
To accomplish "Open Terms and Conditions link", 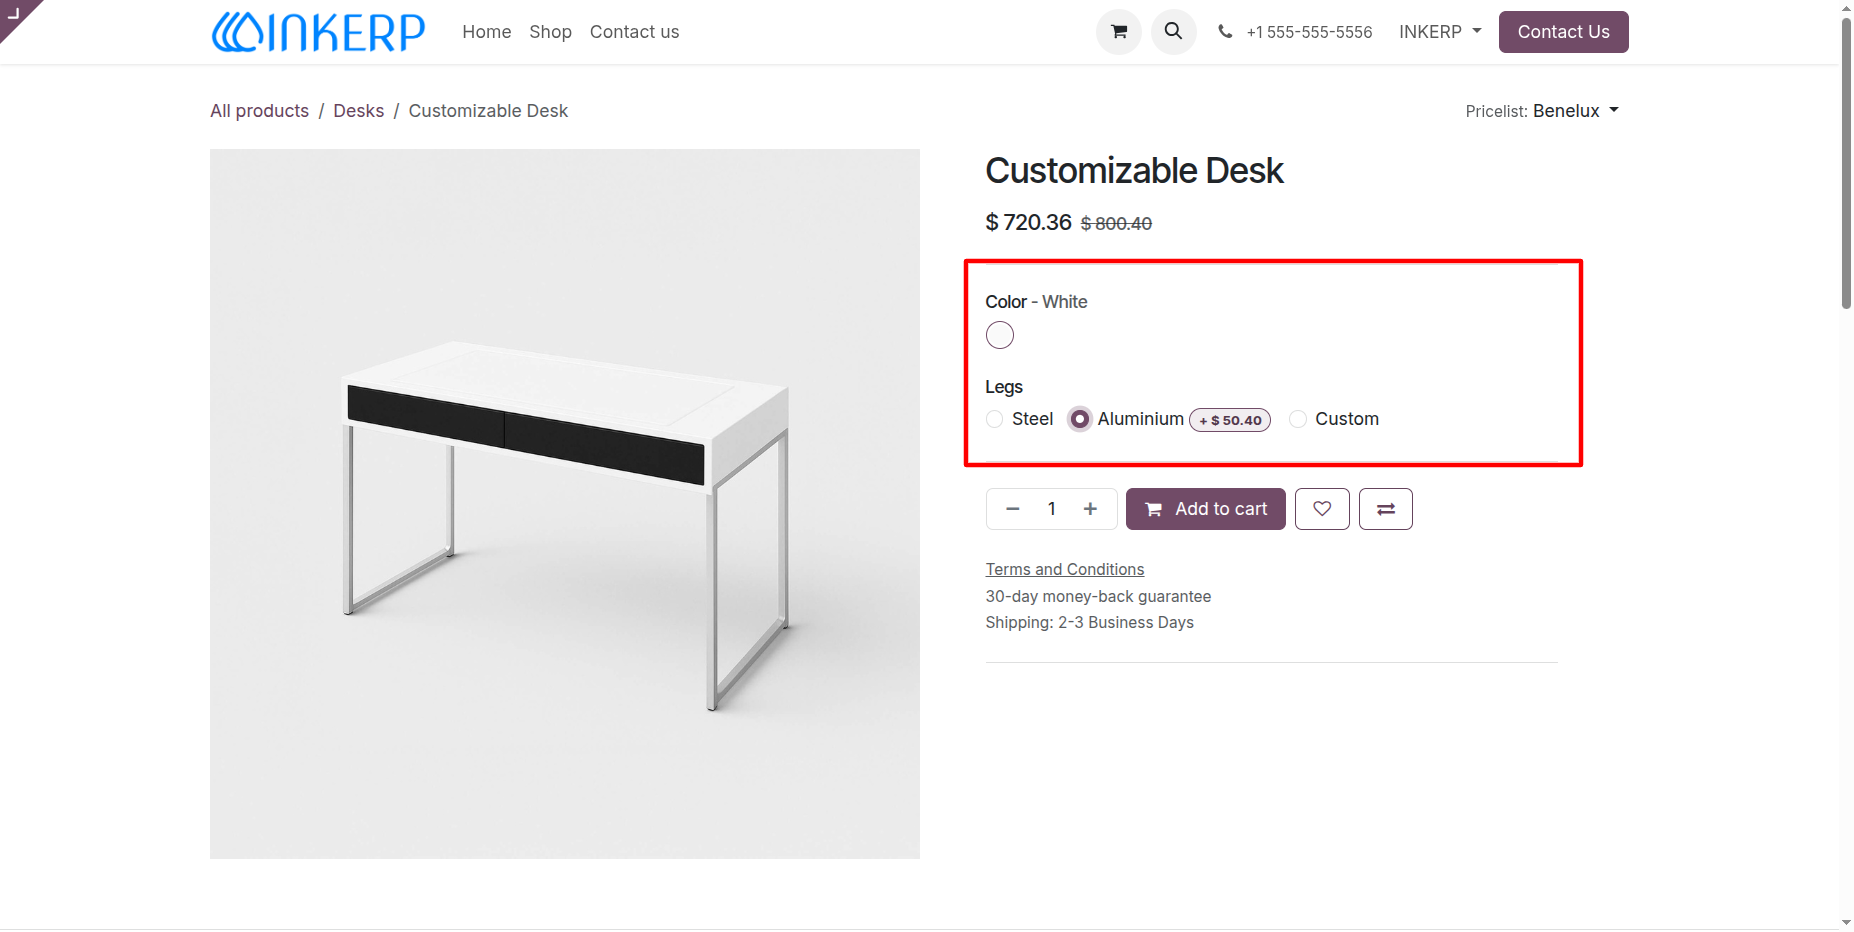I will tap(1065, 569).
